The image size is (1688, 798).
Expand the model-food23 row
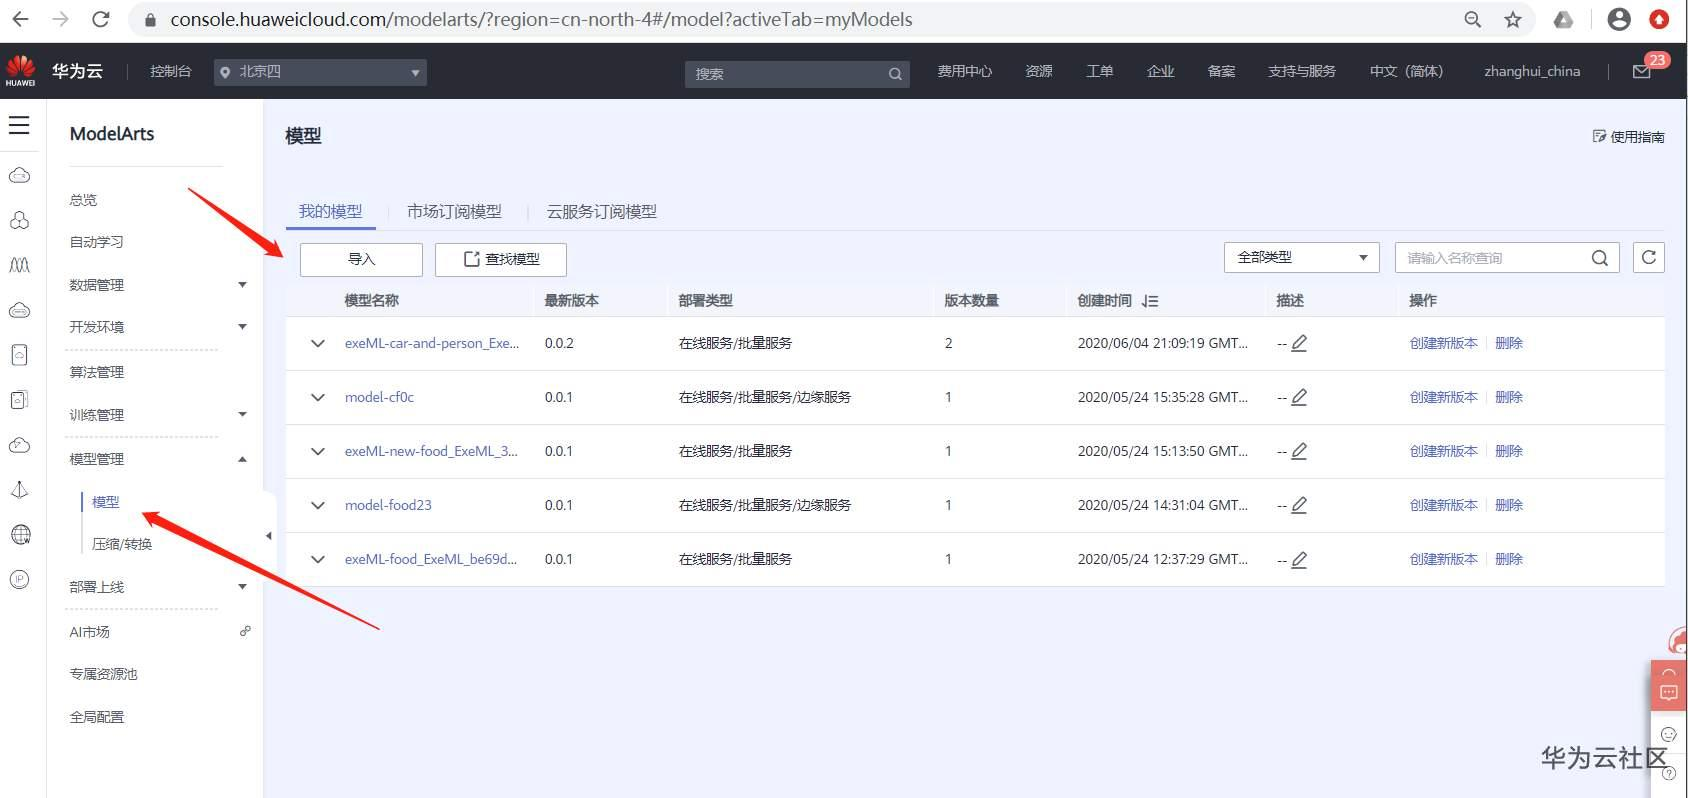(x=318, y=505)
